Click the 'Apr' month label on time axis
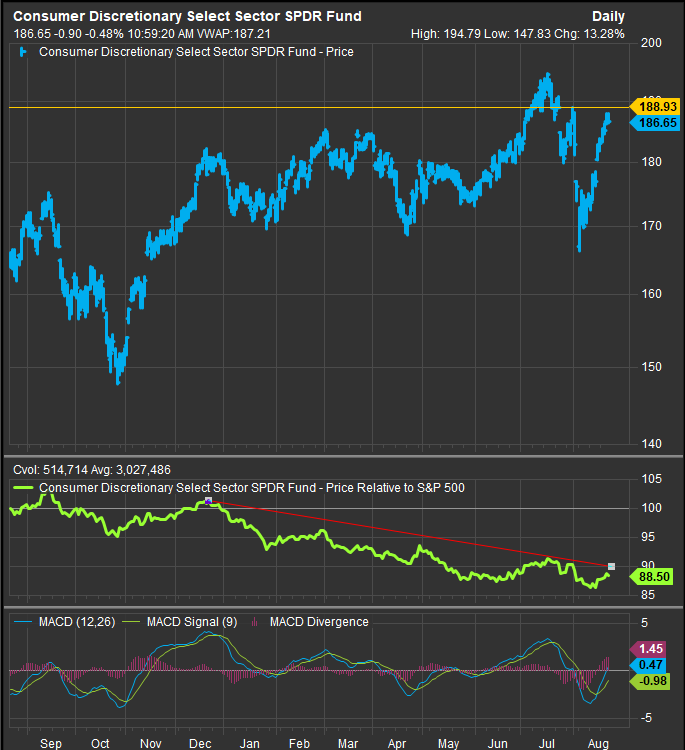Image resolution: width=685 pixels, height=750 pixels. point(397,743)
